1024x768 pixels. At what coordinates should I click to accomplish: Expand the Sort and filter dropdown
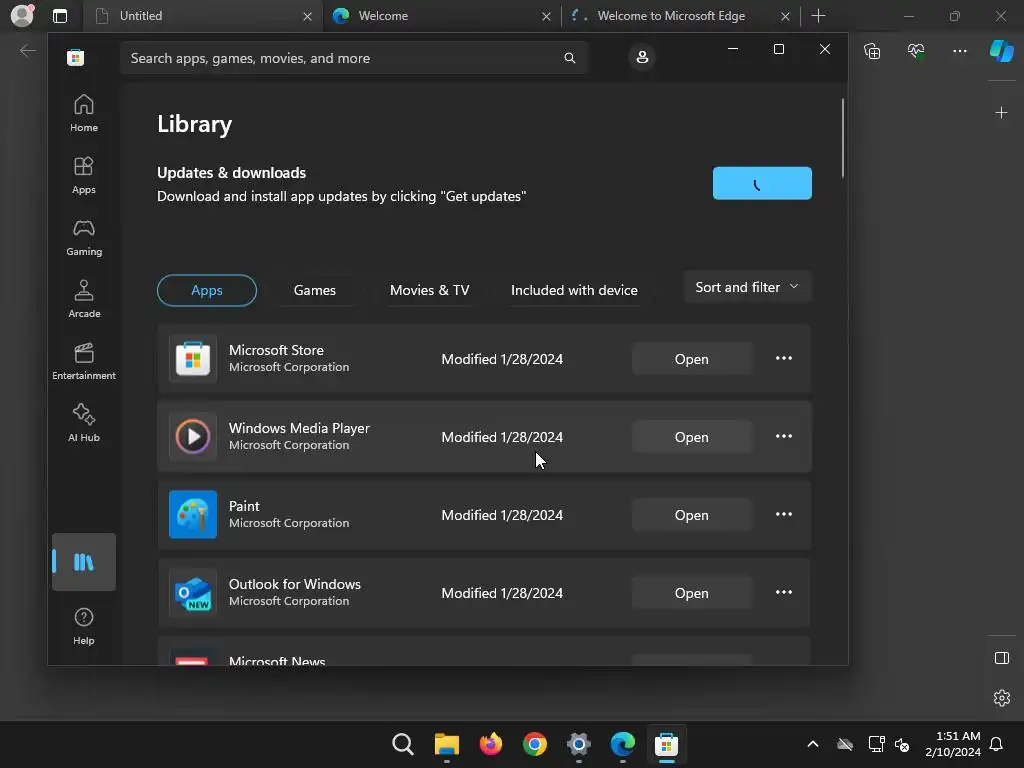747,287
